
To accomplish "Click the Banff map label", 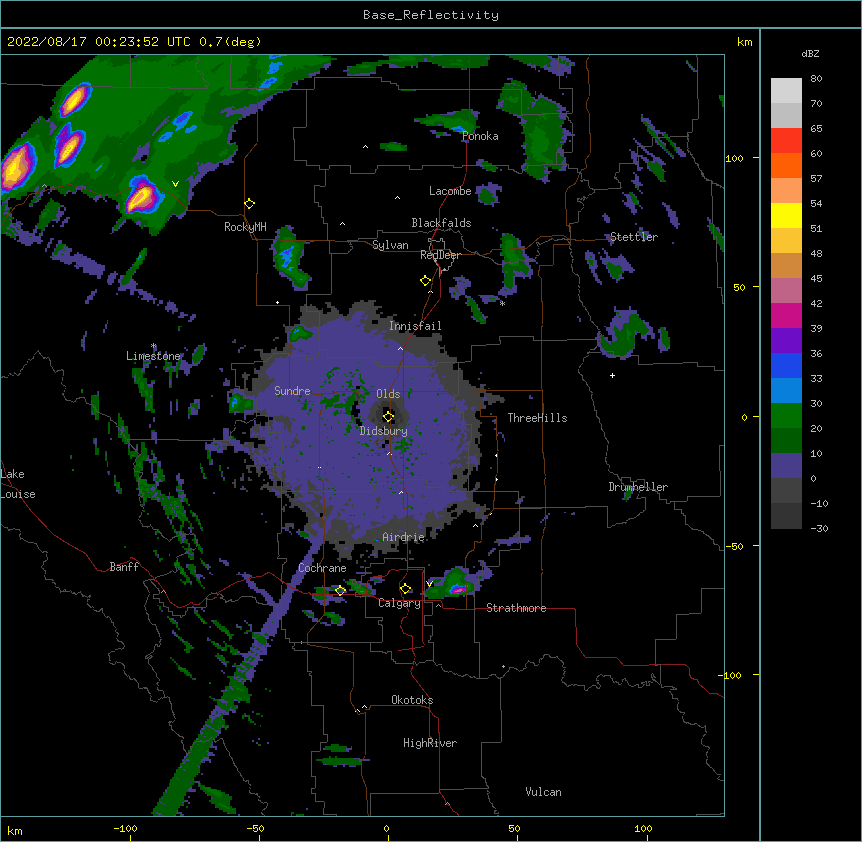I will [x=124, y=567].
